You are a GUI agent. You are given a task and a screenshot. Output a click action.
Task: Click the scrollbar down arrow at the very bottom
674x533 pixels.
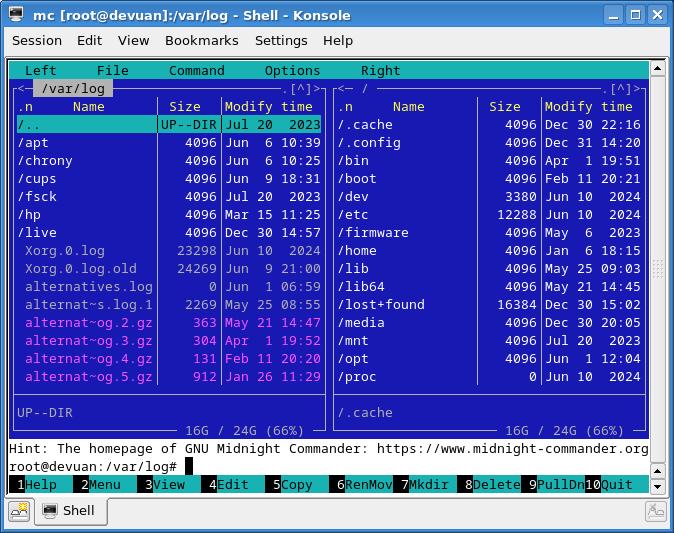(658, 487)
